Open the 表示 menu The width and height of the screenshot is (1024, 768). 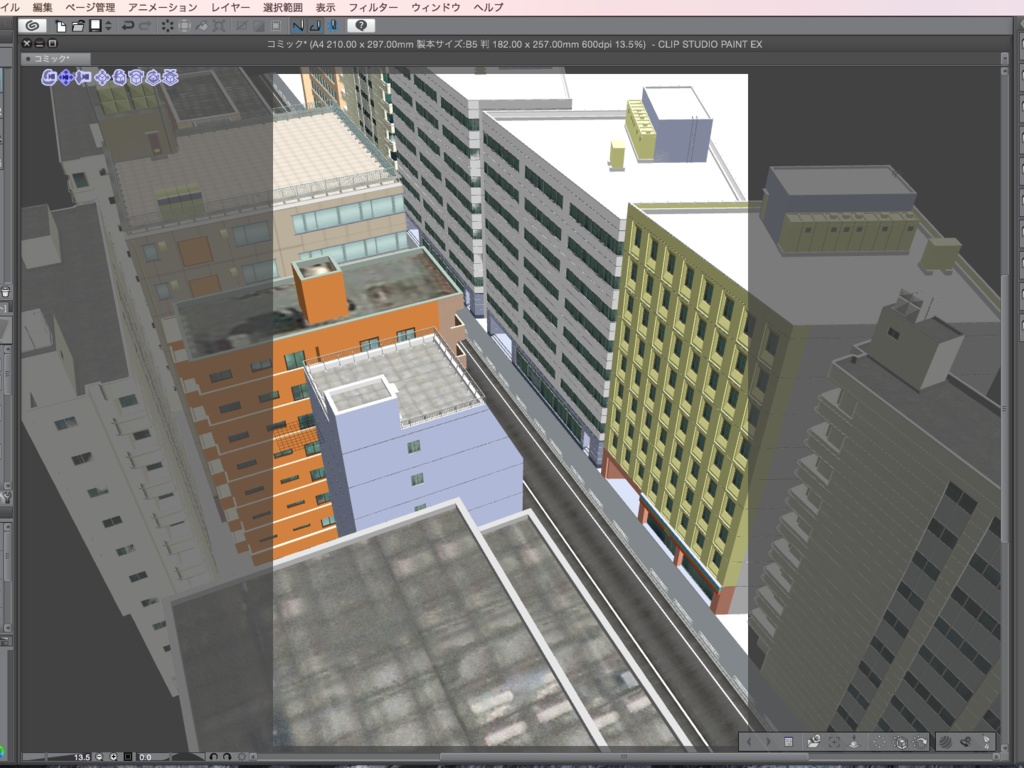coord(325,7)
